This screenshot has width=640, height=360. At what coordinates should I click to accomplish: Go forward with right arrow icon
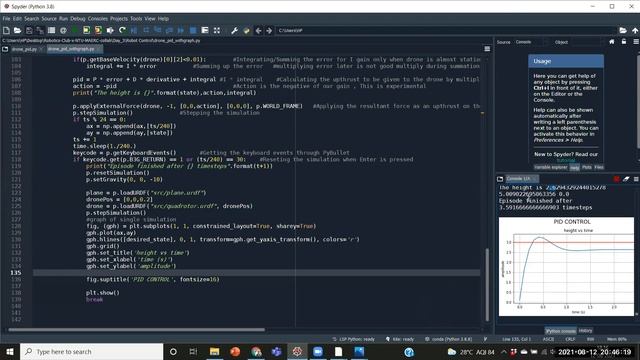pyautogui.click(x=269, y=30)
